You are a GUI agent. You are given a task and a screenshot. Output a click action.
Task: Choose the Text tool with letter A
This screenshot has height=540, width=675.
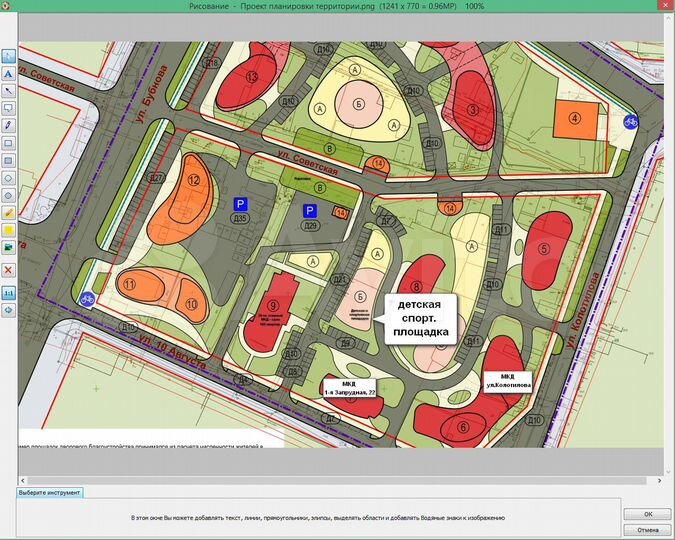(9, 73)
